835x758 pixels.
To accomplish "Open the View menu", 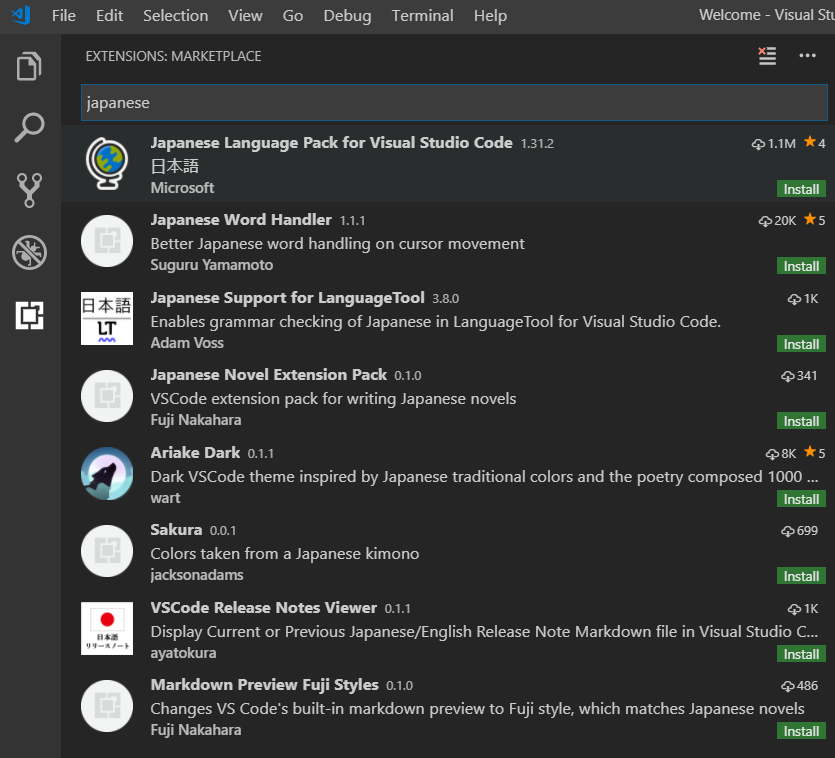I will pyautogui.click(x=245, y=15).
